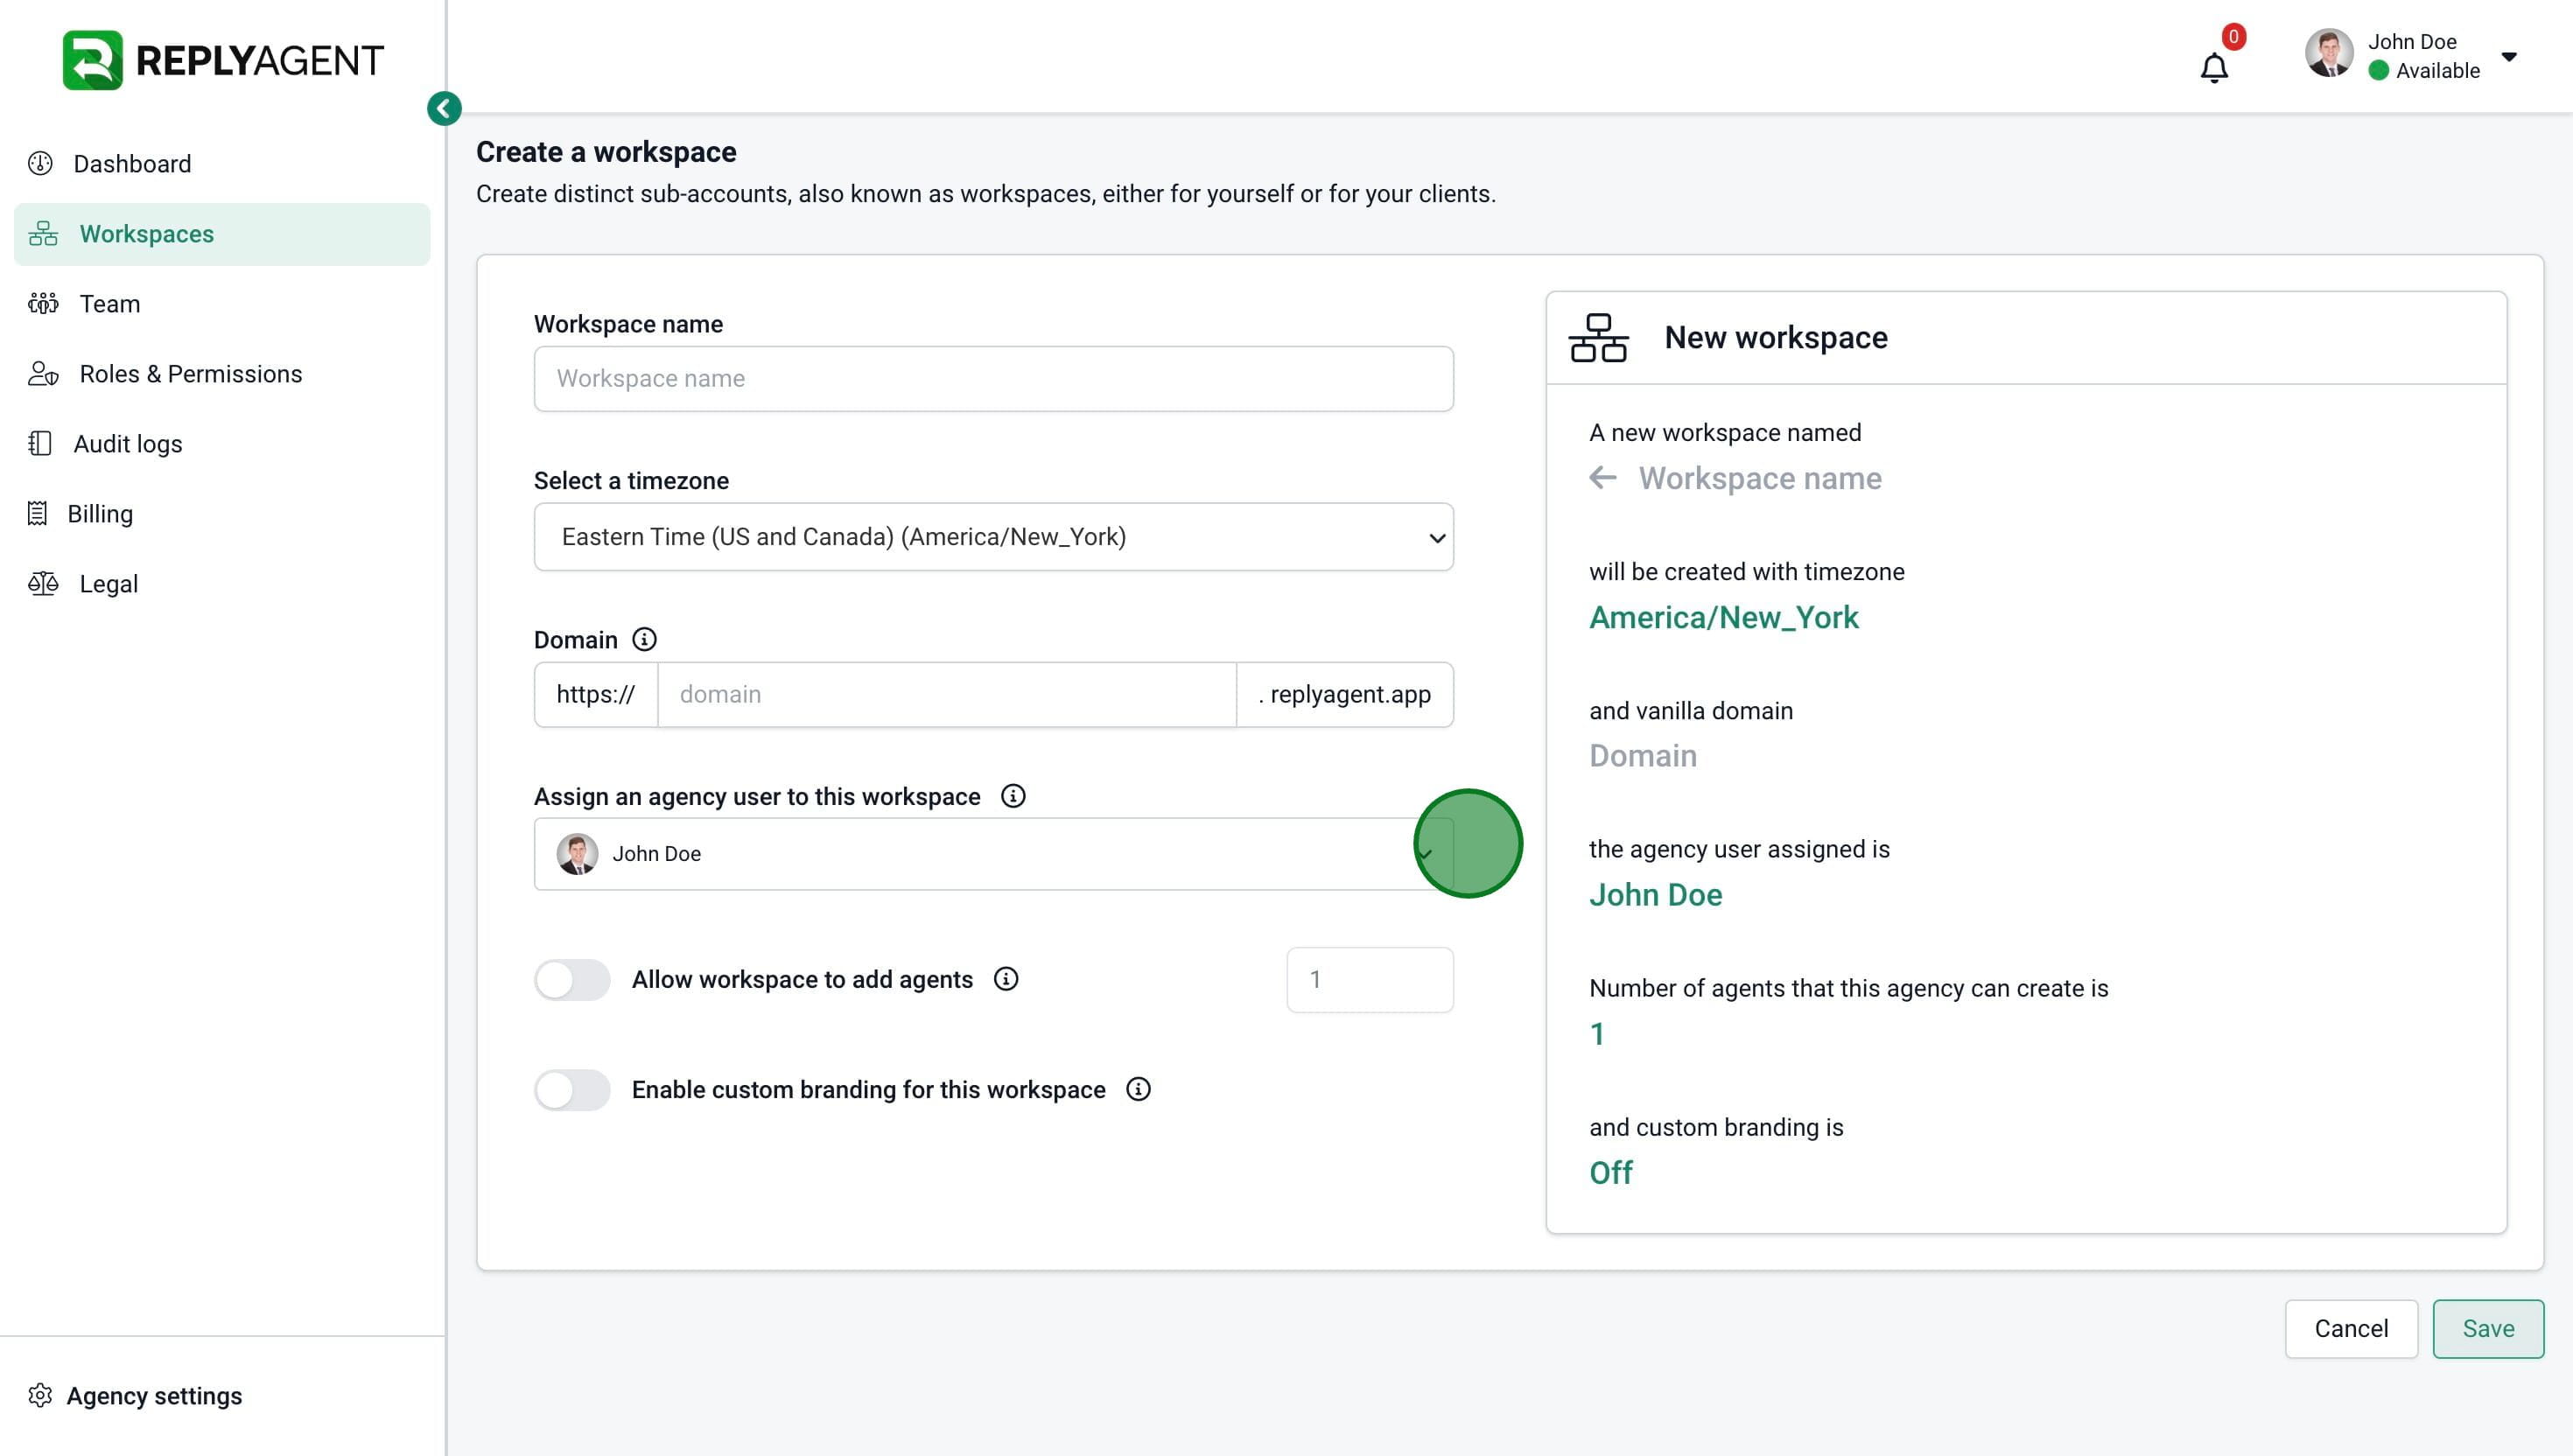The height and width of the screenshot is (1456, 2573).
Task: Enable custom branding for this workspace
Action: point(572,1089)
